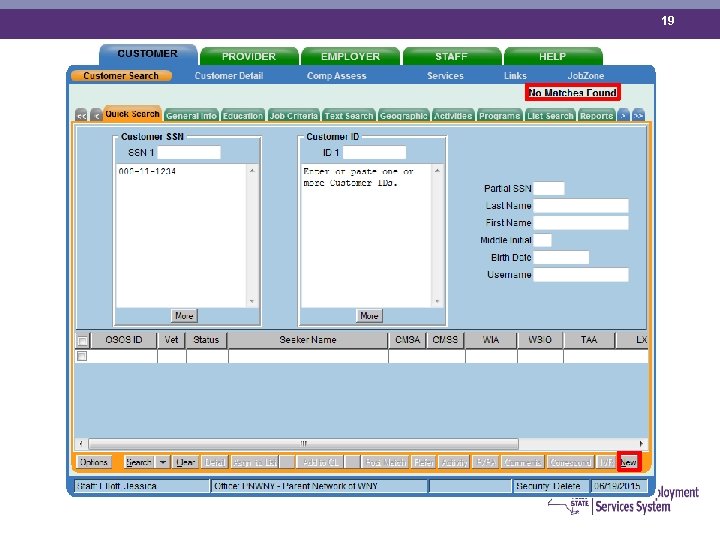Image resolution: width=720 pixels, height=540 pixels.
Task: Open the Comp Assess sub-menu
Action: [337, 76]
